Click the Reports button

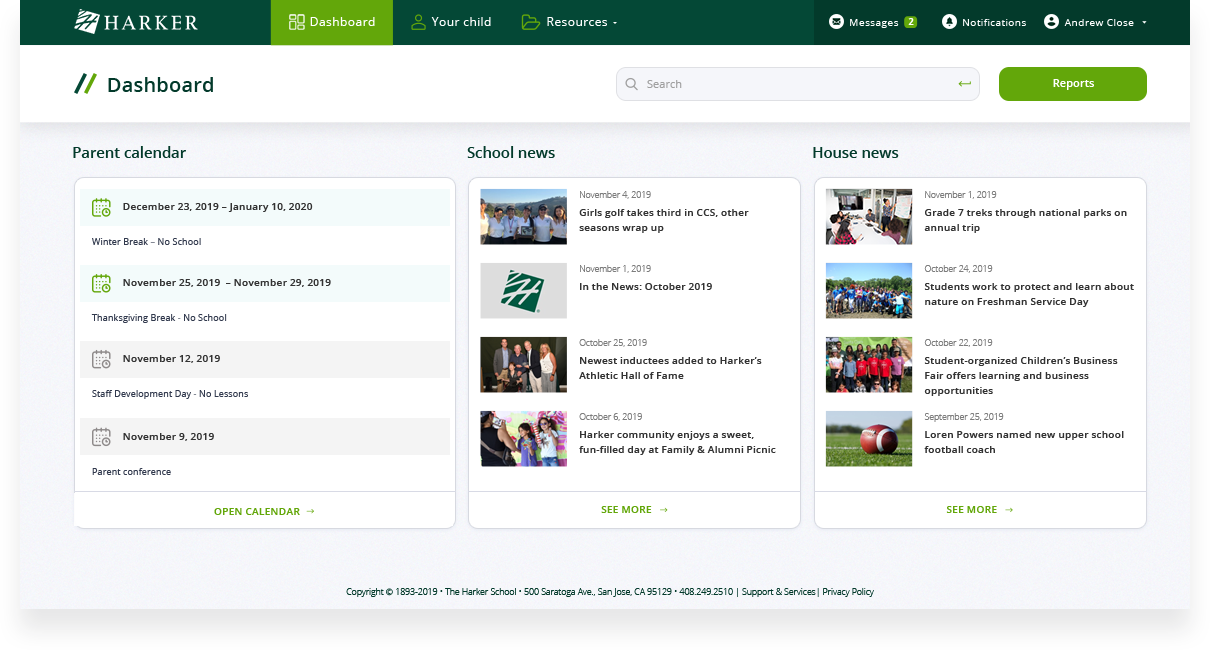[x=1073, y=84]
